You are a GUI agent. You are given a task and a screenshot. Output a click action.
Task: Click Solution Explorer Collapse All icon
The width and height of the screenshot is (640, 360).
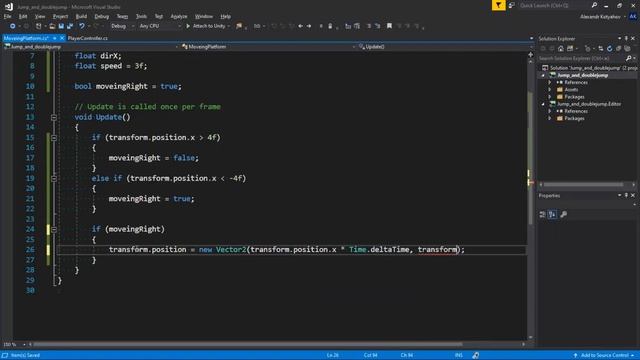618,49
